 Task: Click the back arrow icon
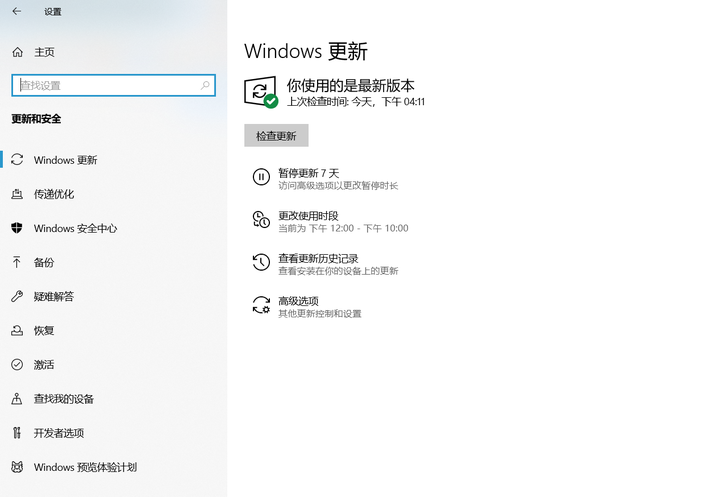pyautogui.click(x=17, y=11)
